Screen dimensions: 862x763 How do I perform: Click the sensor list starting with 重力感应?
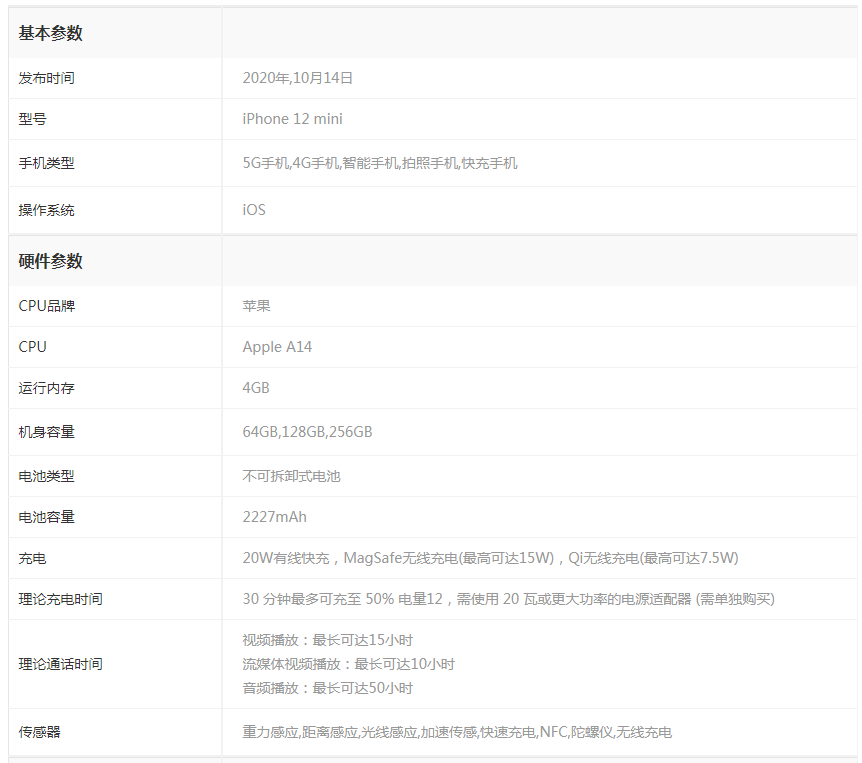click(457, 732)
